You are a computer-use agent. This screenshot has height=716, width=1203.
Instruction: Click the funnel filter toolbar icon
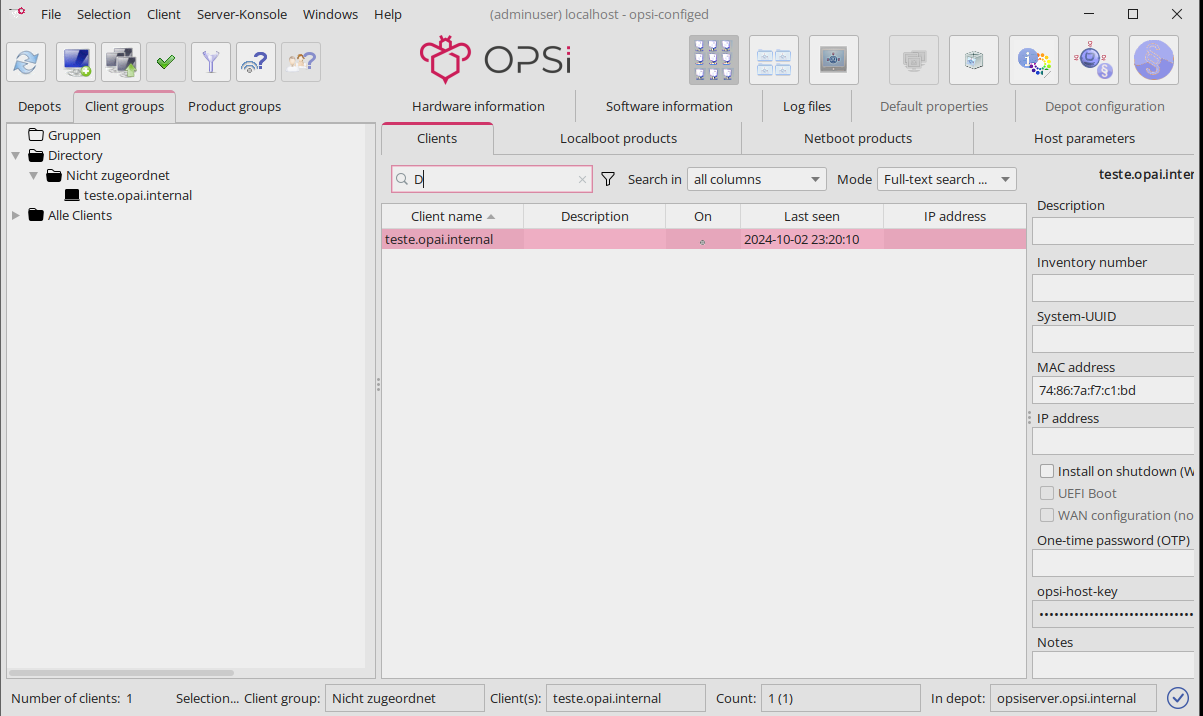click(211, 62)
